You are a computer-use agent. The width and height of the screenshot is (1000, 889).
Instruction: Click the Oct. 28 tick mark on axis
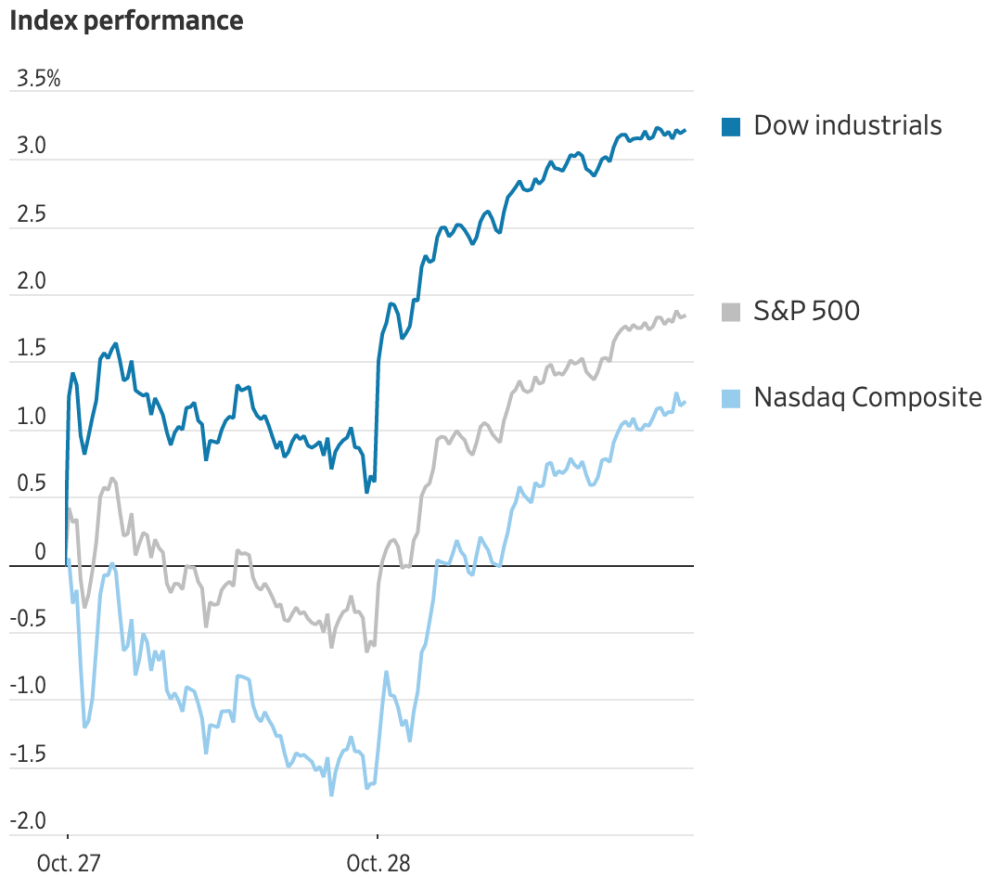[x=378, y=835]
